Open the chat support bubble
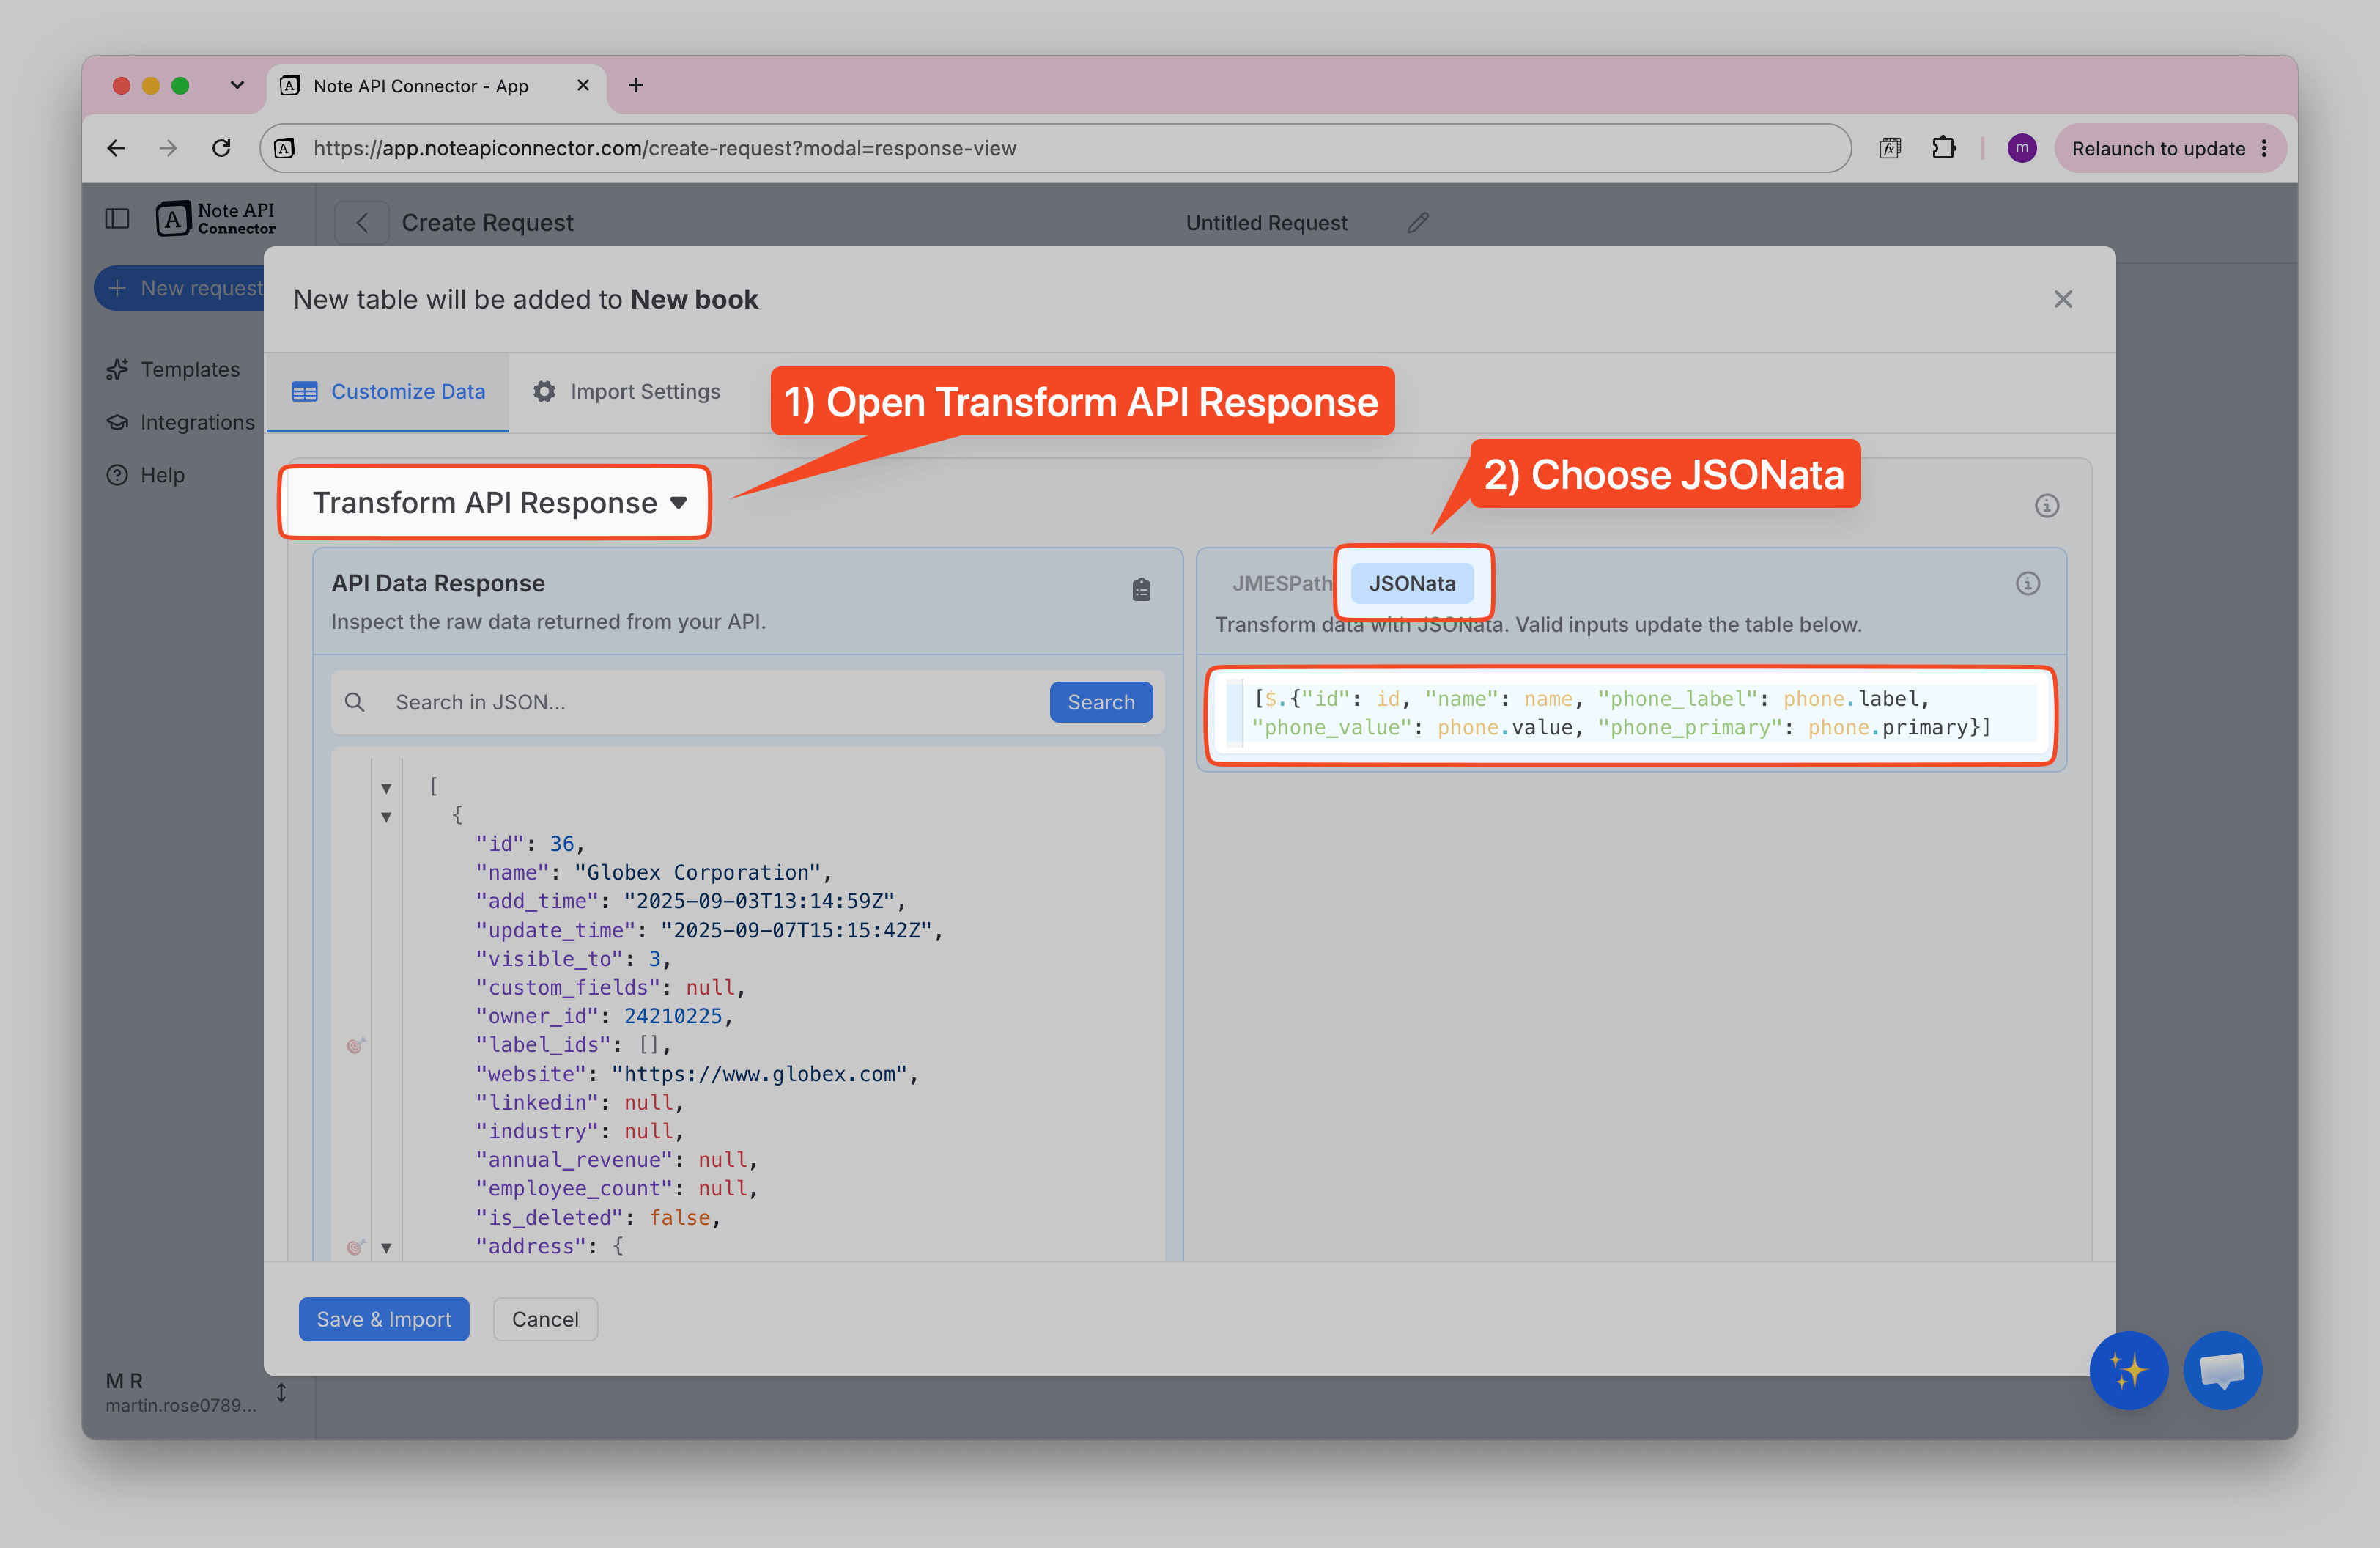Screen dimensions: 2380x1548 point(2222,1370)
